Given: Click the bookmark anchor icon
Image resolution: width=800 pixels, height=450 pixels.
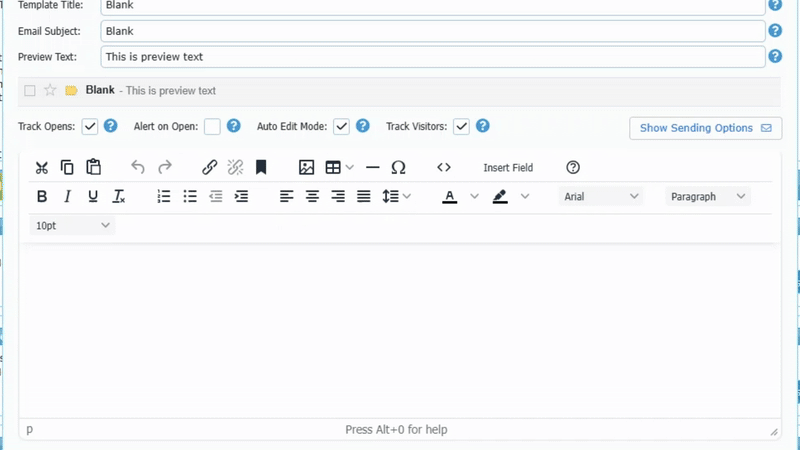Looking at the screenshot, I should click(x=261, y=168).
